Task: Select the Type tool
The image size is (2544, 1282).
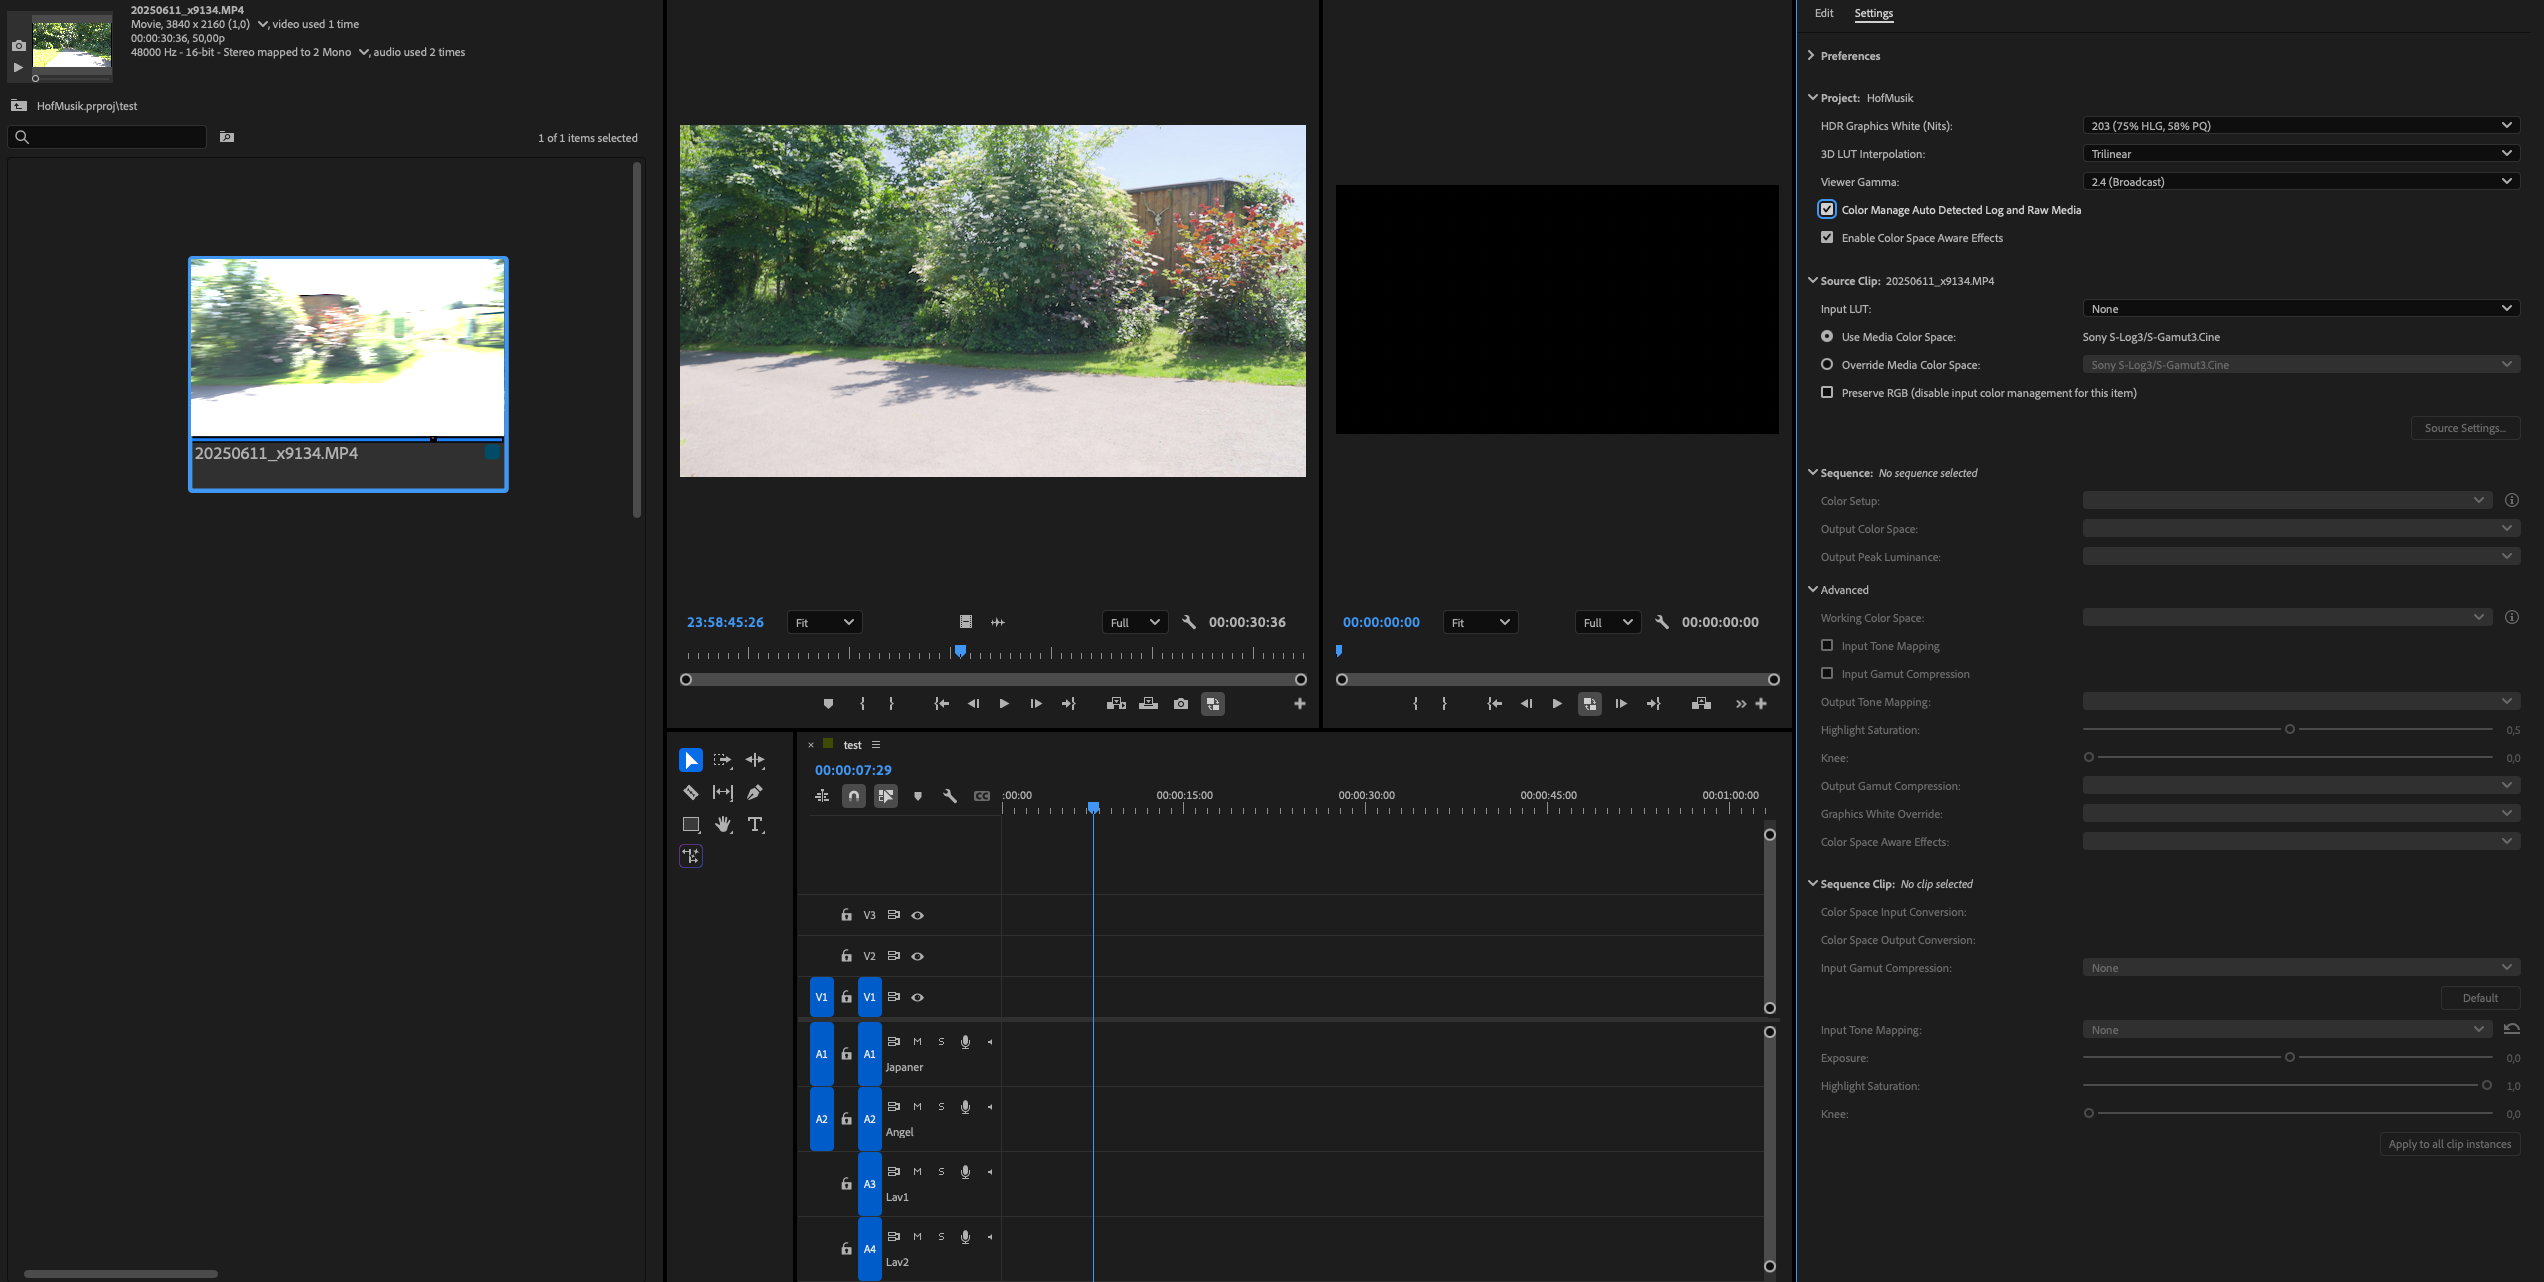Action: click(x=756, y=824)
